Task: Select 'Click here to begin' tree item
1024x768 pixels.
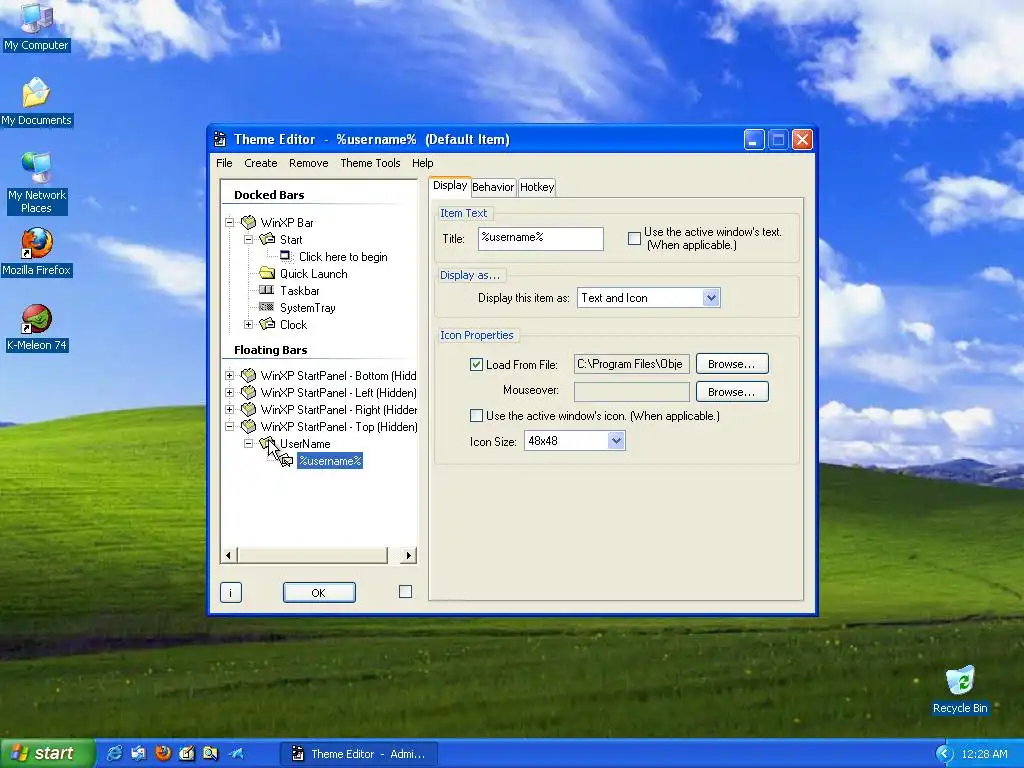Action: pyautogui.click(x=343, y=257)
